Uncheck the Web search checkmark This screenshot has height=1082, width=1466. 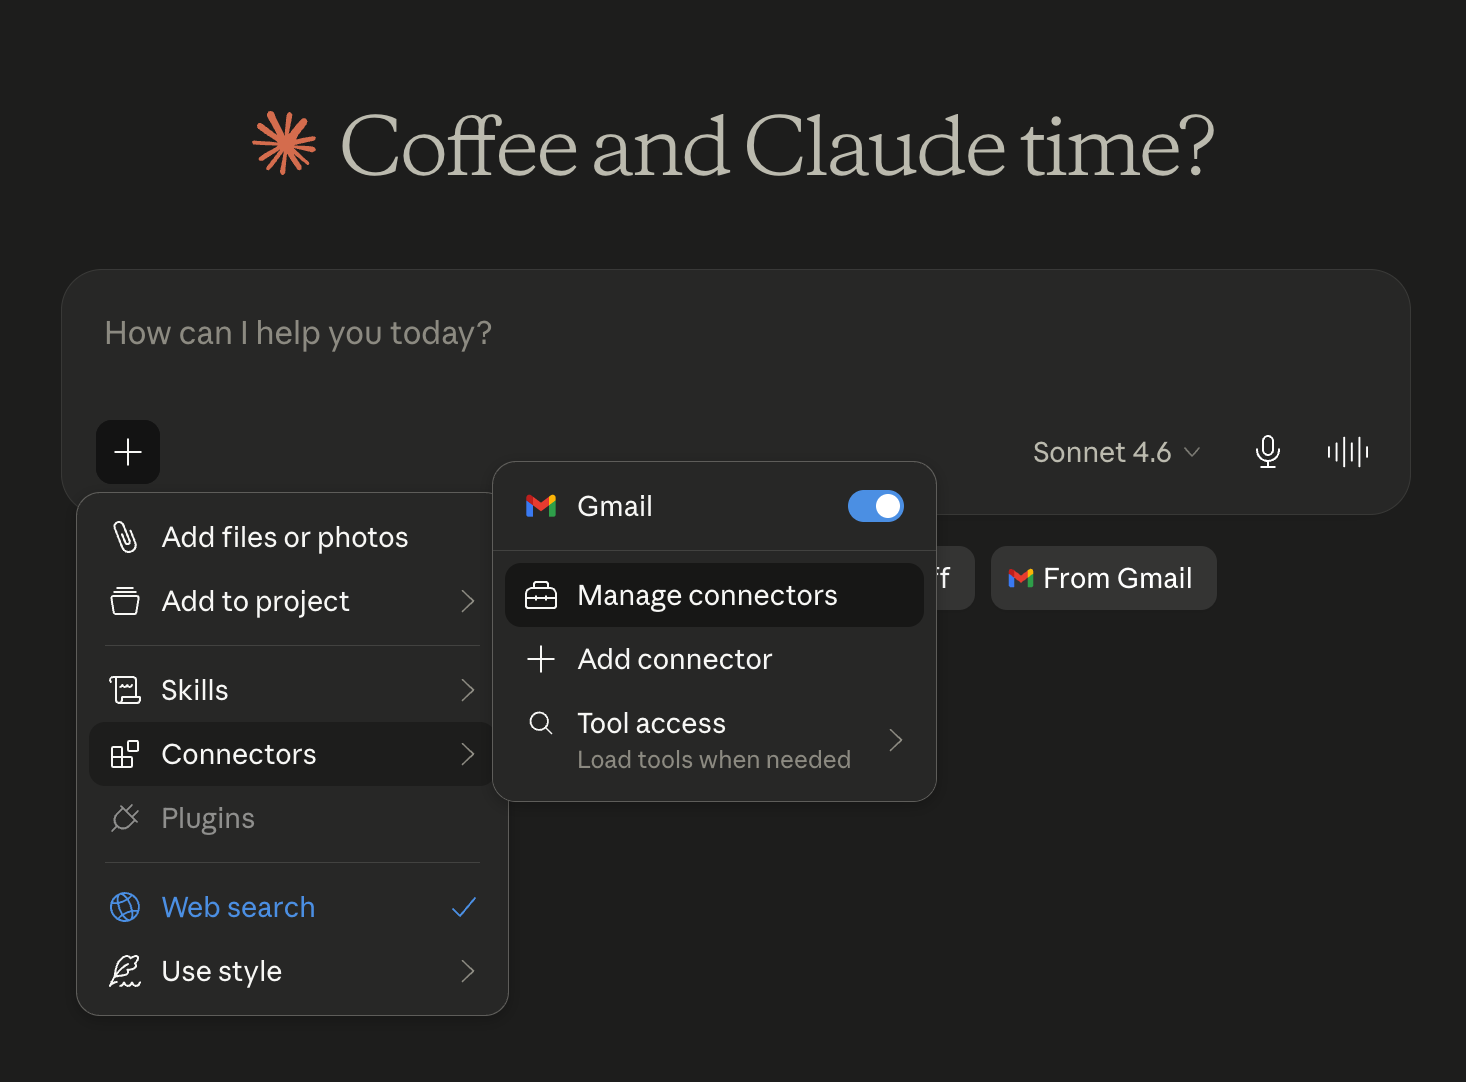click(x=464, y=907)
